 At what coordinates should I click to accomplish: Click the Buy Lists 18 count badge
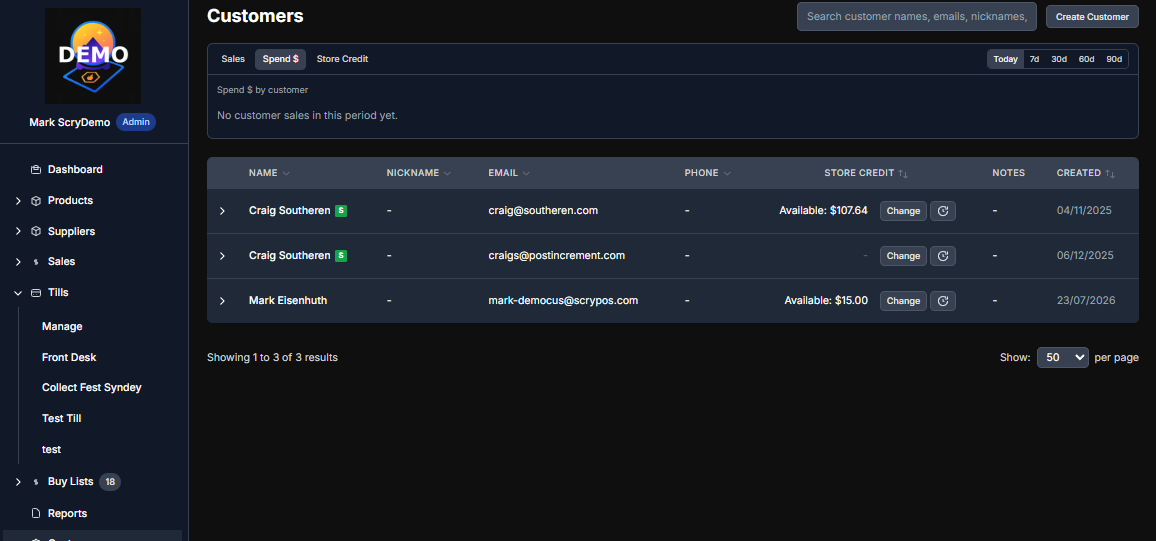110,482
